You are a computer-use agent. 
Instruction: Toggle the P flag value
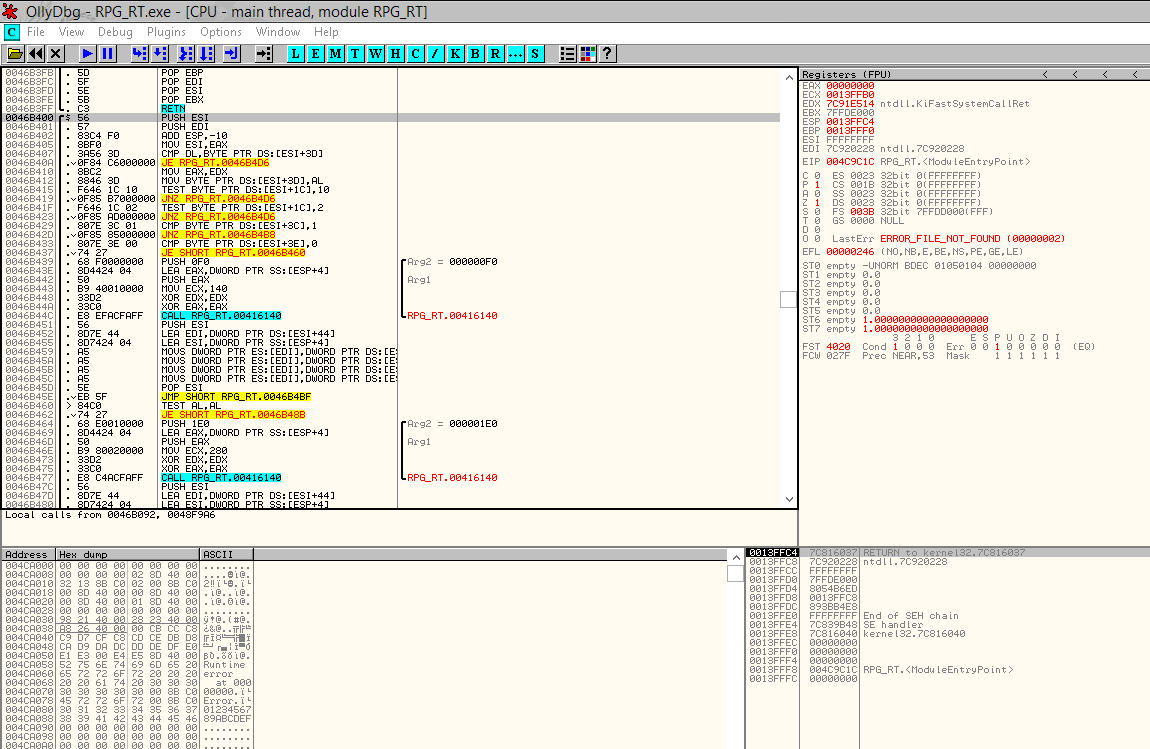(x=817, y=185)
